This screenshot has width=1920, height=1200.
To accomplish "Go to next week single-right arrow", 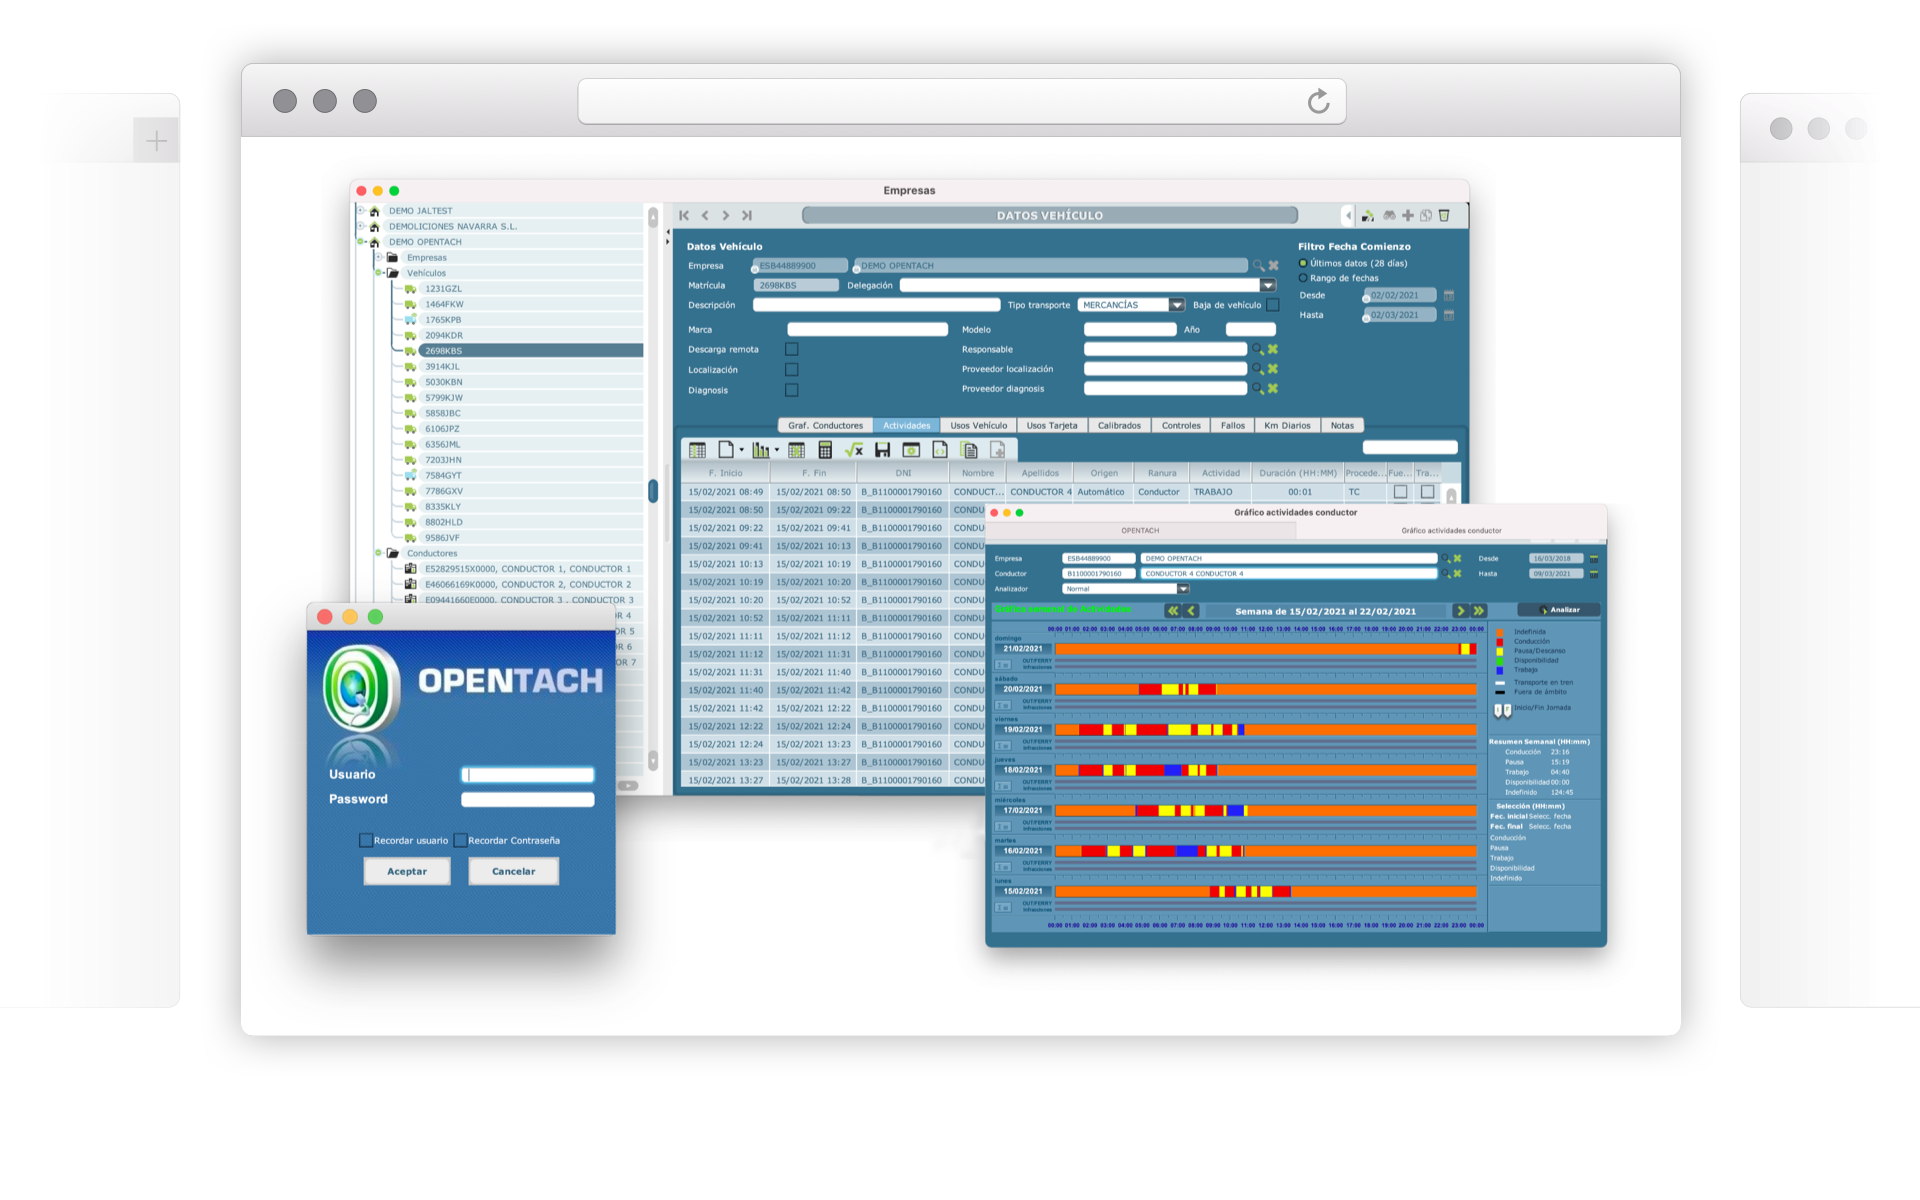I will coord(1460,611).
